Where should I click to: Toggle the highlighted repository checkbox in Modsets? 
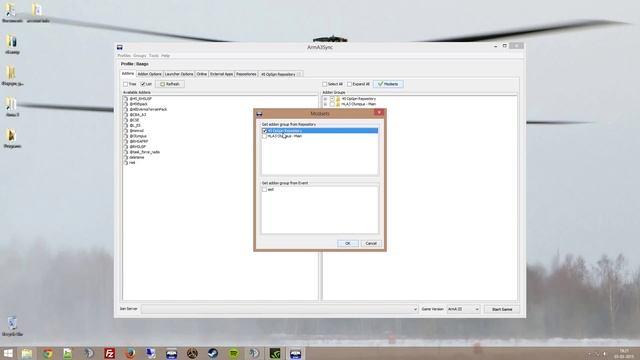[264, 131]
